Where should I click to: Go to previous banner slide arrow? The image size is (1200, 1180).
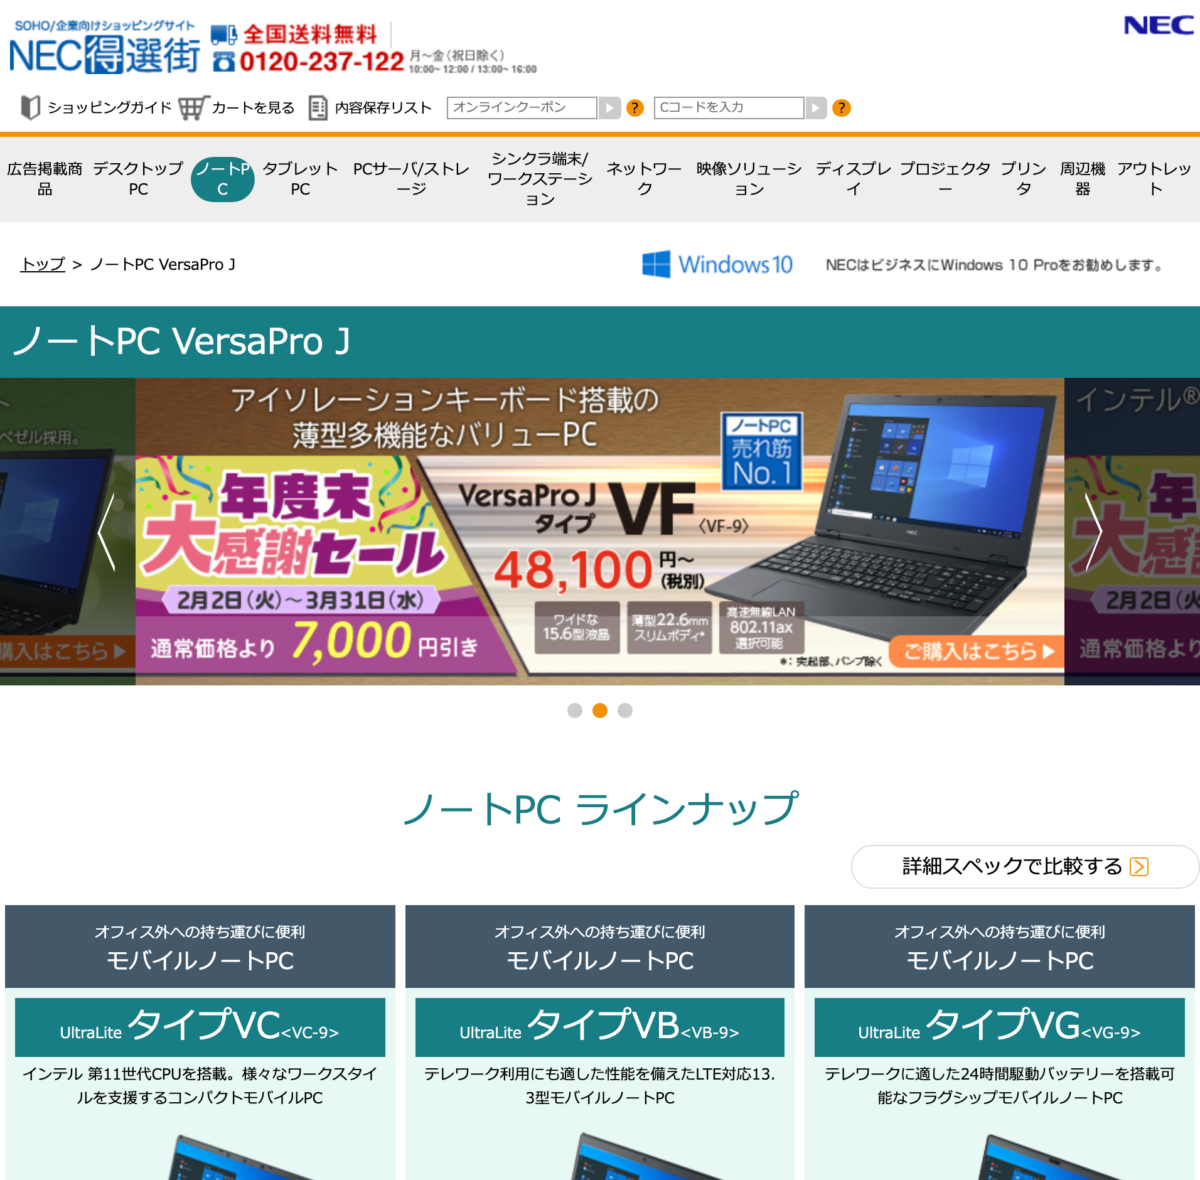(x=106, y=532)
